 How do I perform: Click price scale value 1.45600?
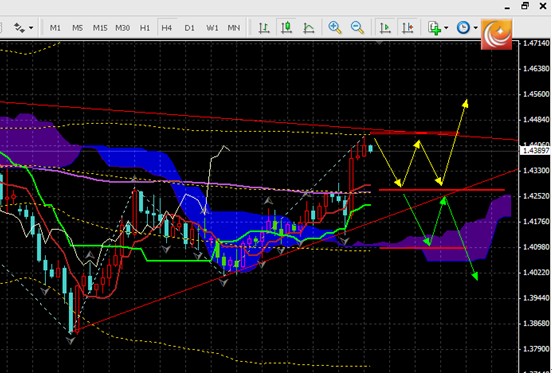(x=536, y=94)
